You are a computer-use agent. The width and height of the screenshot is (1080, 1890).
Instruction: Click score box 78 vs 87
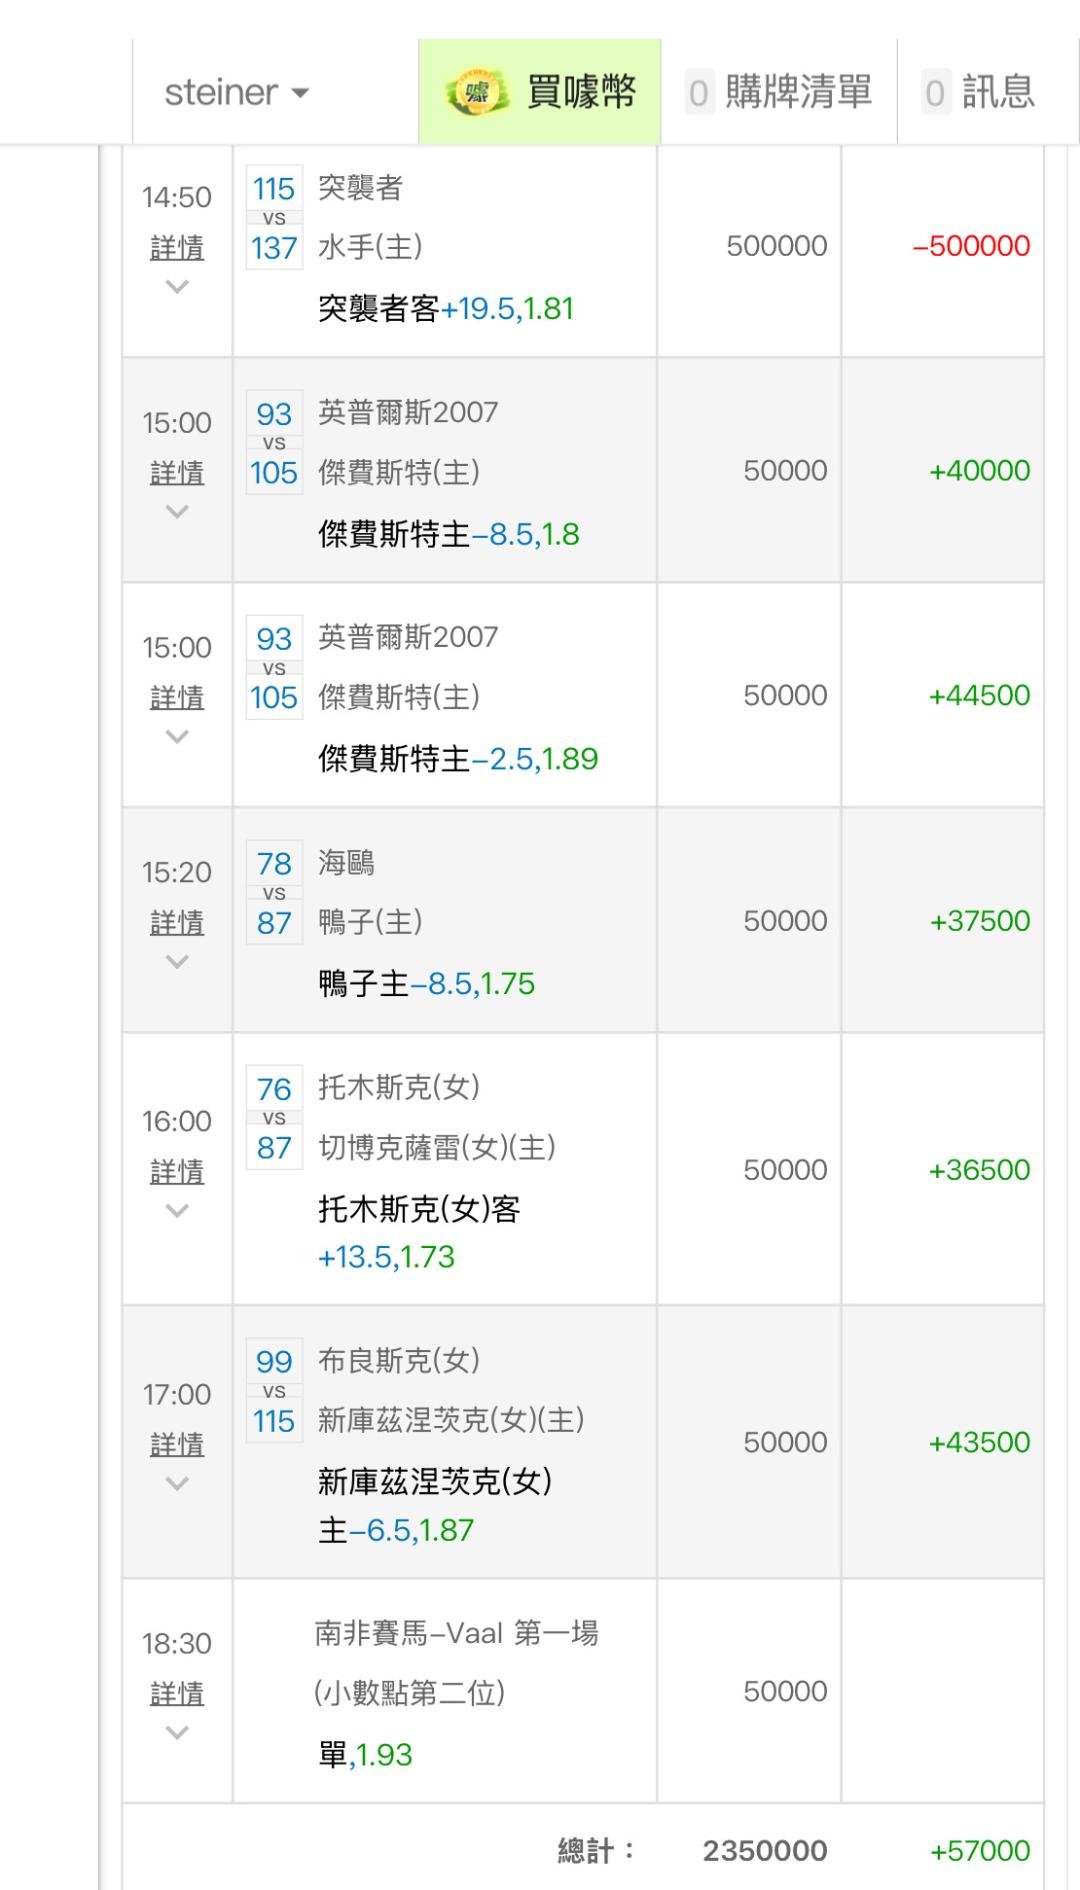tap(274, 893)
